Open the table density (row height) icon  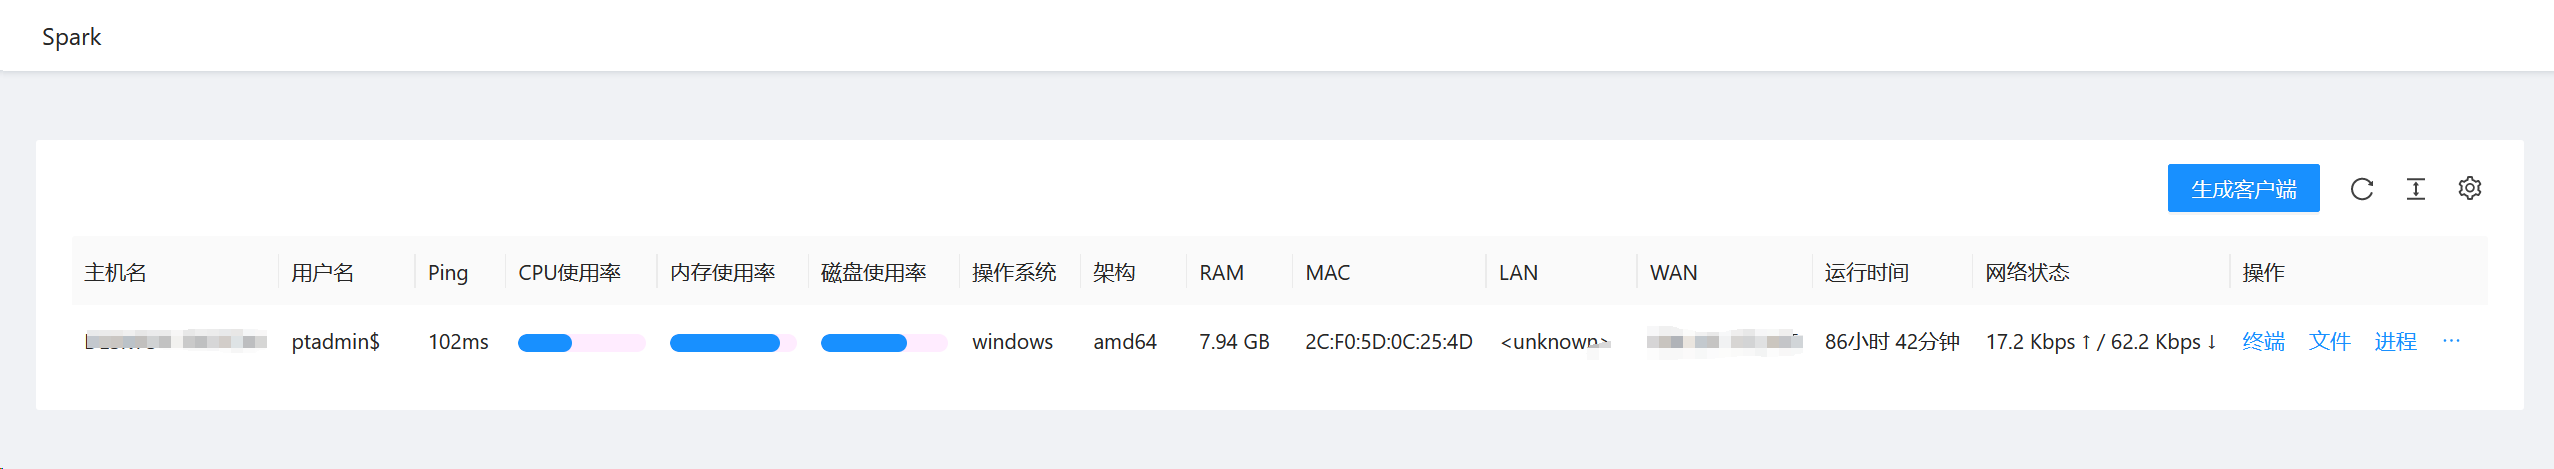coord(2415,189)
